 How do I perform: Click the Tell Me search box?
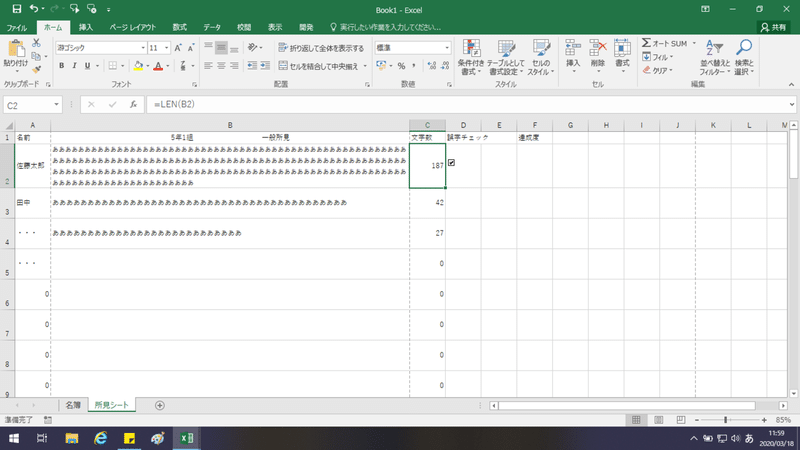pyautogui.click(x=385, y=27)
